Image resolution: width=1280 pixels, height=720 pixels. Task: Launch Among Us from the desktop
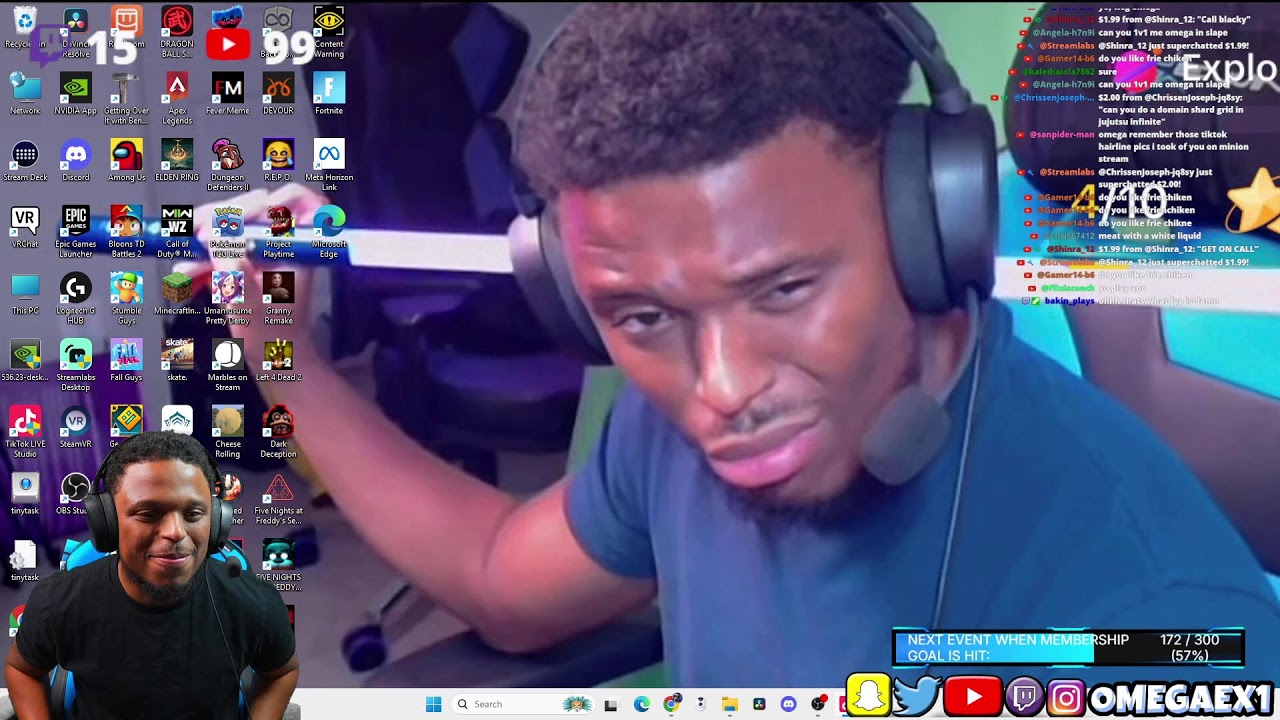click(127, 161)
